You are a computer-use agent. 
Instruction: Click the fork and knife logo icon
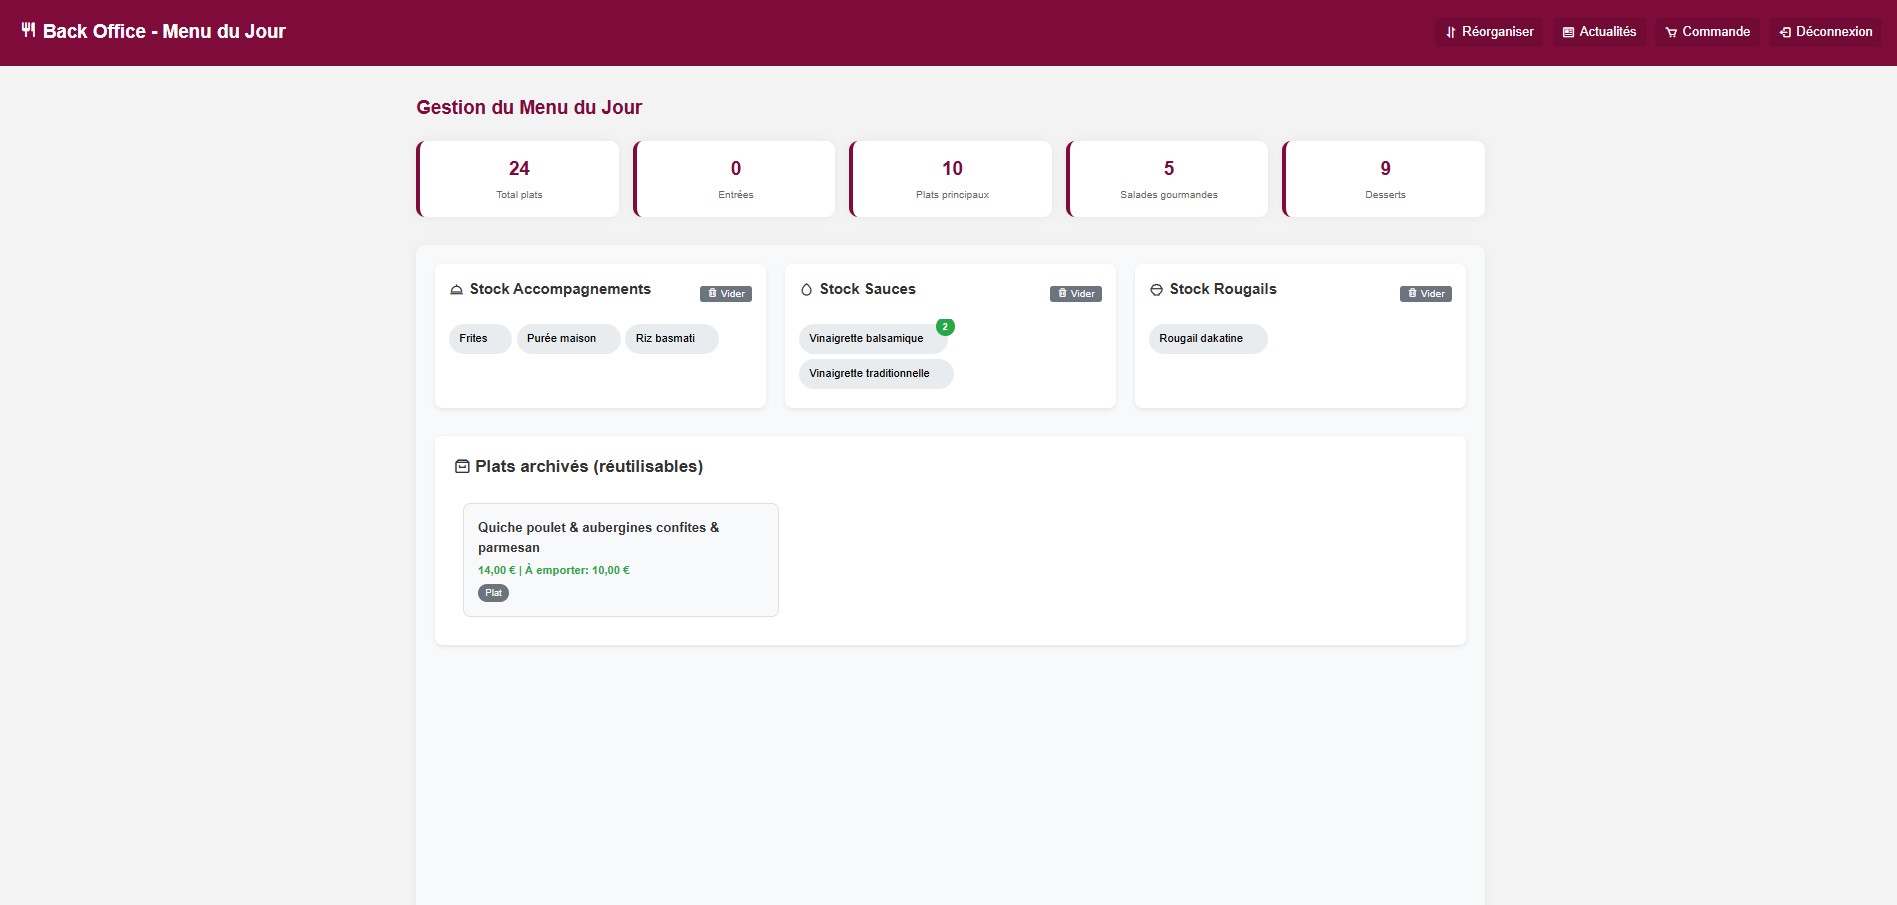click(29, 30)
